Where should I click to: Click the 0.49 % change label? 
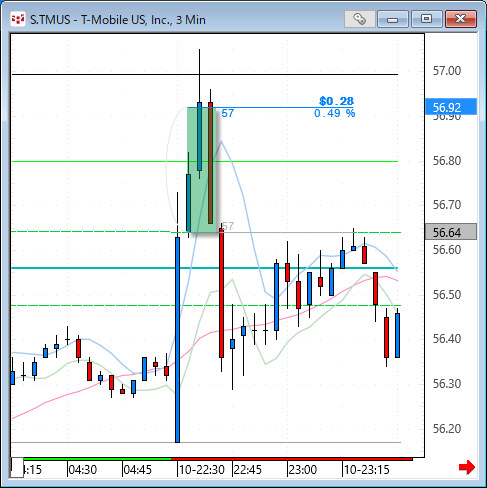click(334, 113)
